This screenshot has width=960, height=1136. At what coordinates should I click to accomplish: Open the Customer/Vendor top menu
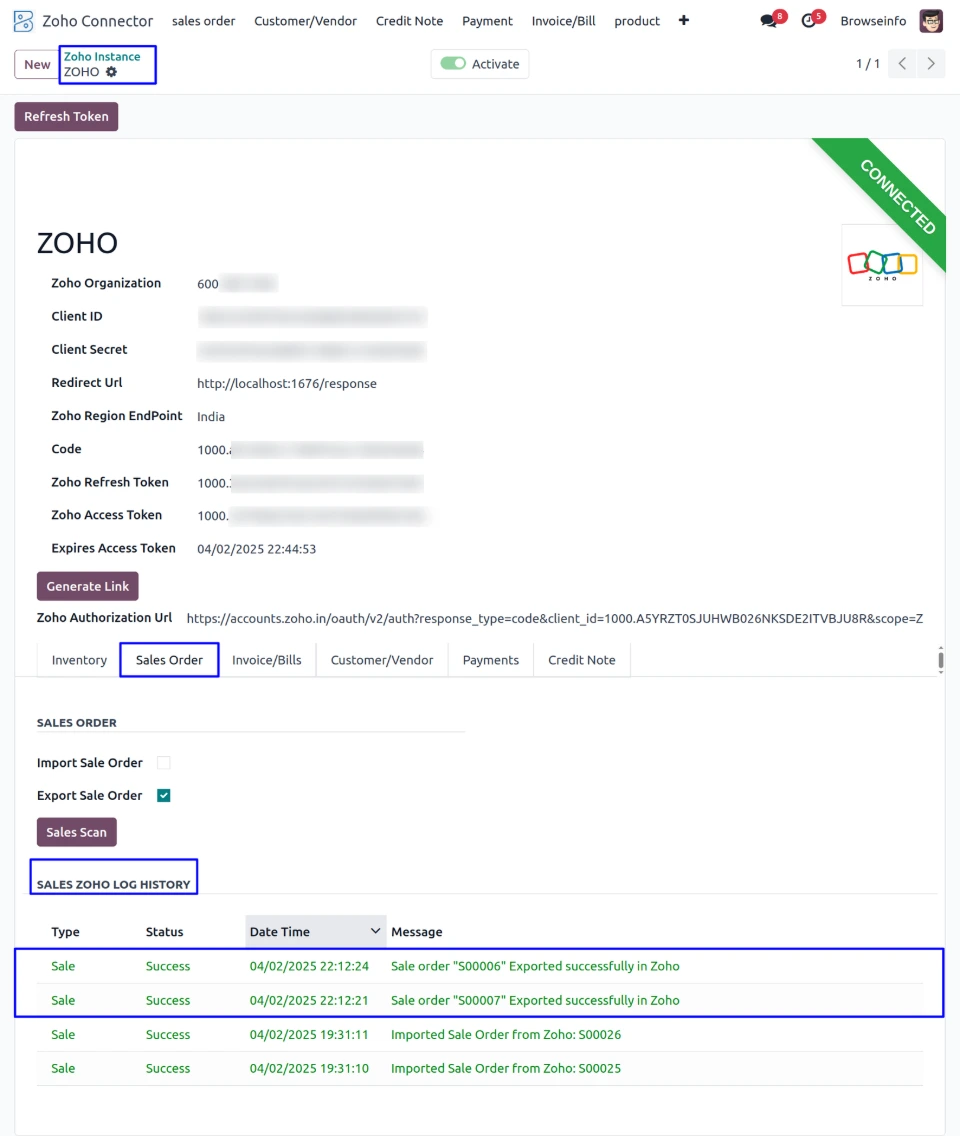(305, 21)
